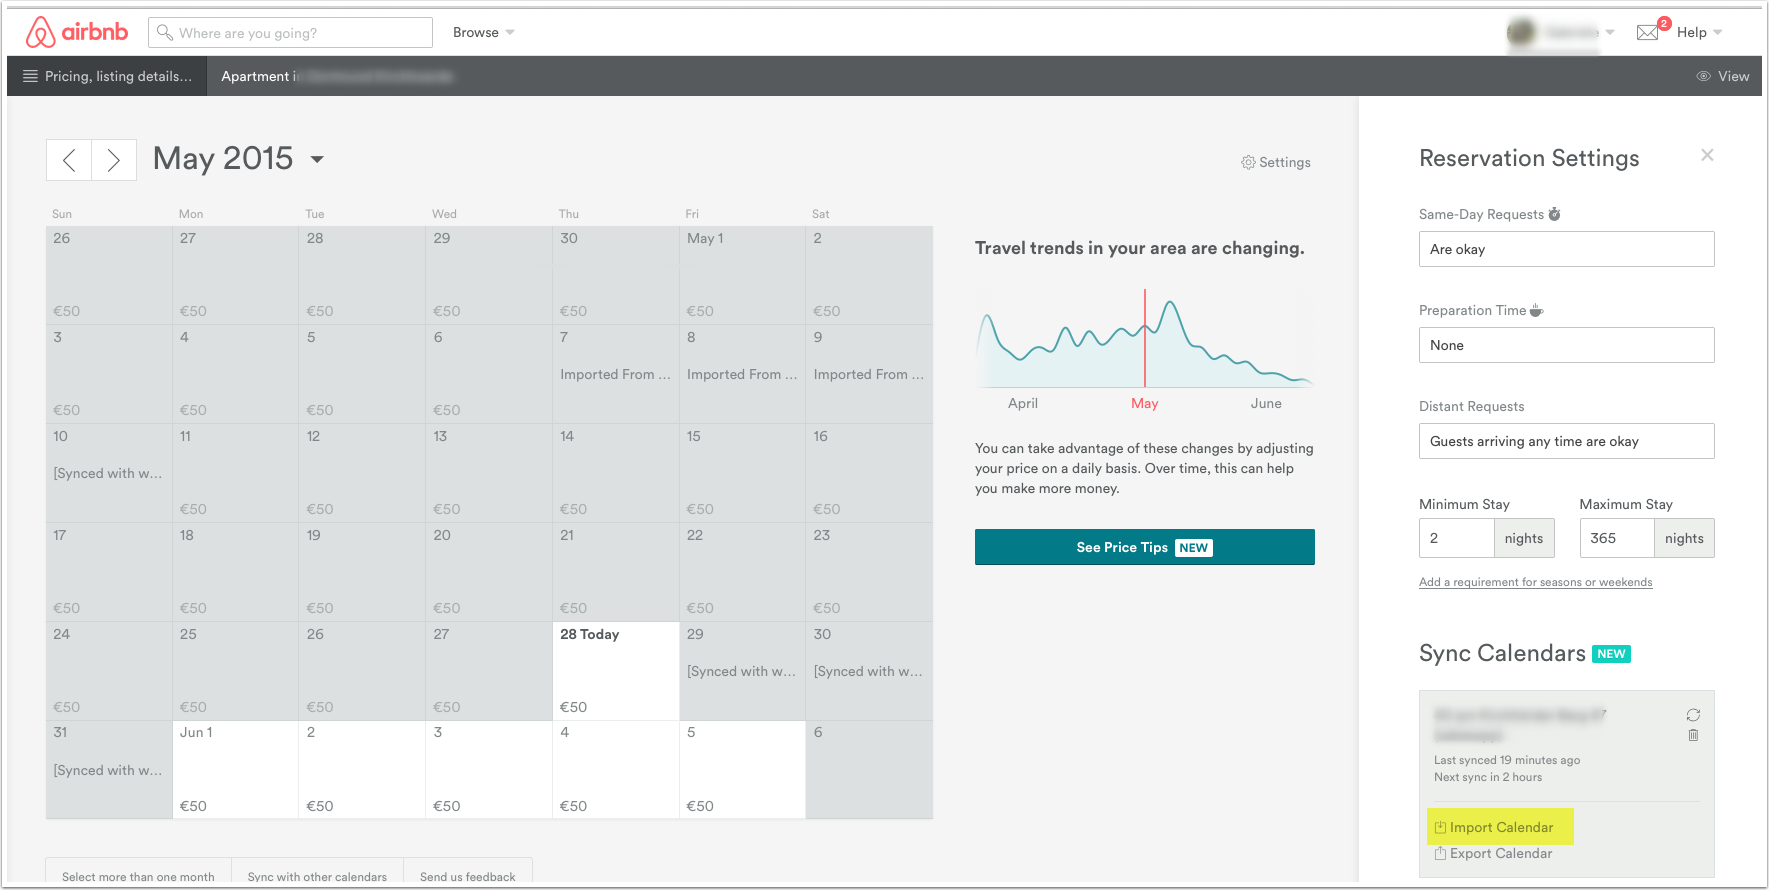The image size is (1769, 890).
Task: Click the Maximum Stay nights field
Action: (1617, 538)
